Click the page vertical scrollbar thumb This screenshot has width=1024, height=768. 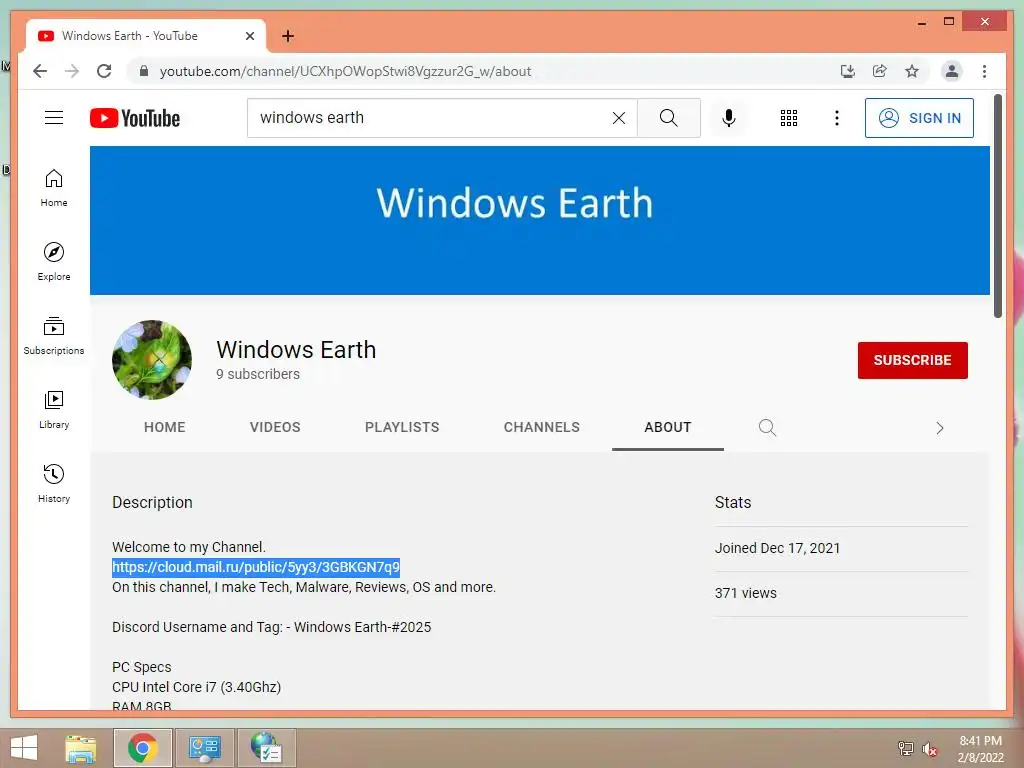pos(997,206)
